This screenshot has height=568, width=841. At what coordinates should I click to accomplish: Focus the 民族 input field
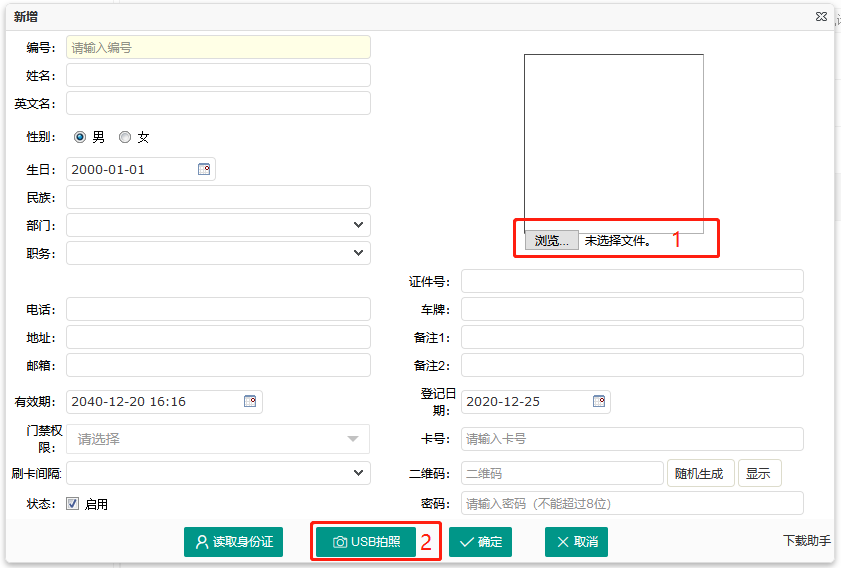(x=218, y=197)
